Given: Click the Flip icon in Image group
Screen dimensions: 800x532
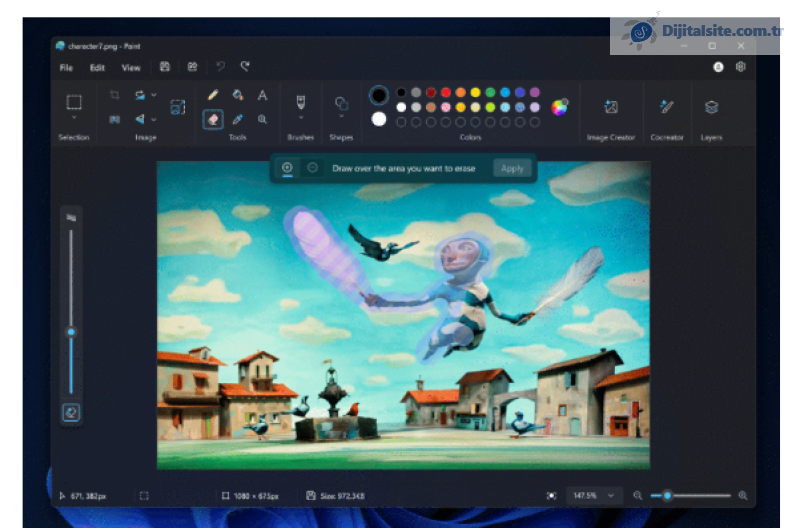Looking at the screenshot, I should 139,119.
